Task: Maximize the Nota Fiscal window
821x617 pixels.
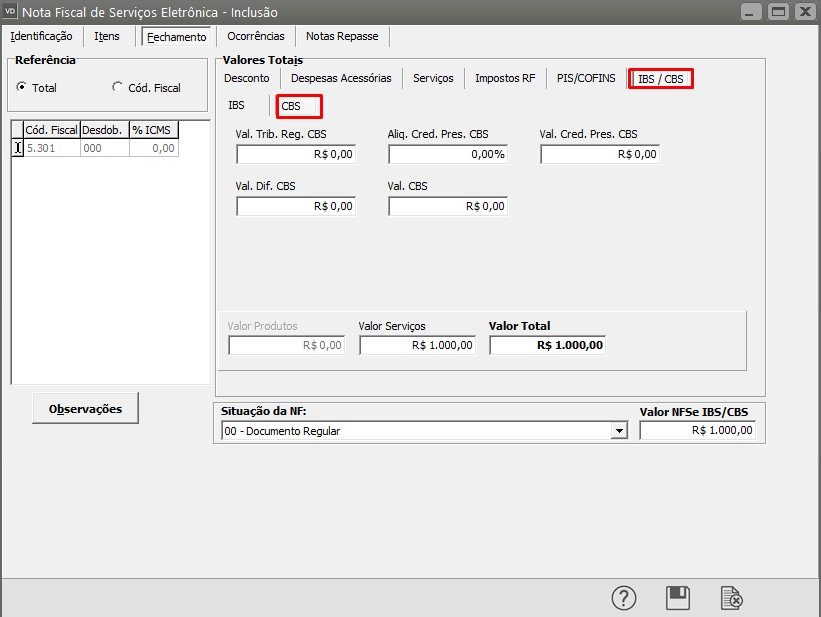Action: point(777,12)
